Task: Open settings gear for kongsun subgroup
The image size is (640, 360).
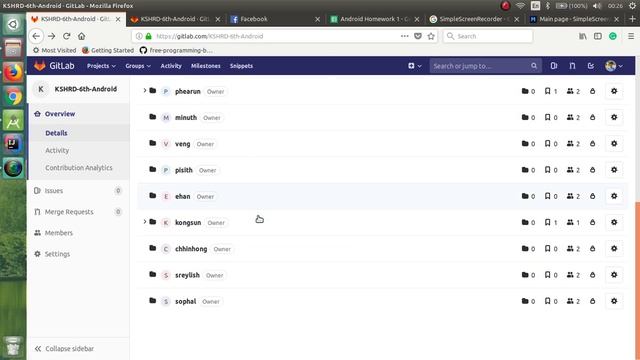Action: click(x=614, y=222)
